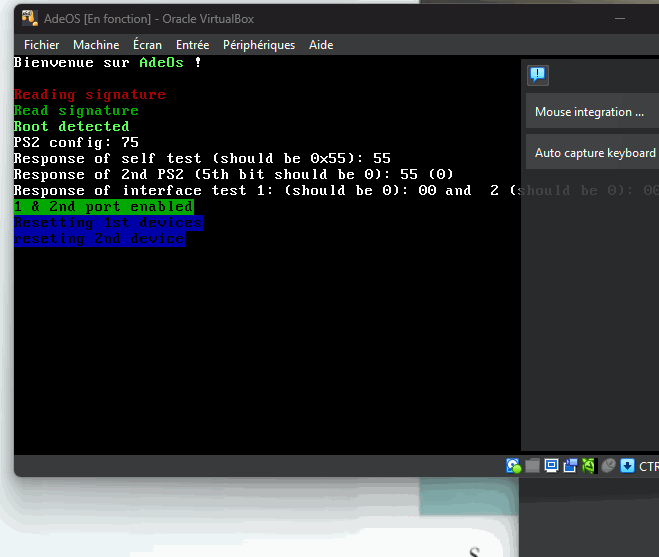
Task: Open the Auto capture keyboard notification
Action: [x=593, y=153]
